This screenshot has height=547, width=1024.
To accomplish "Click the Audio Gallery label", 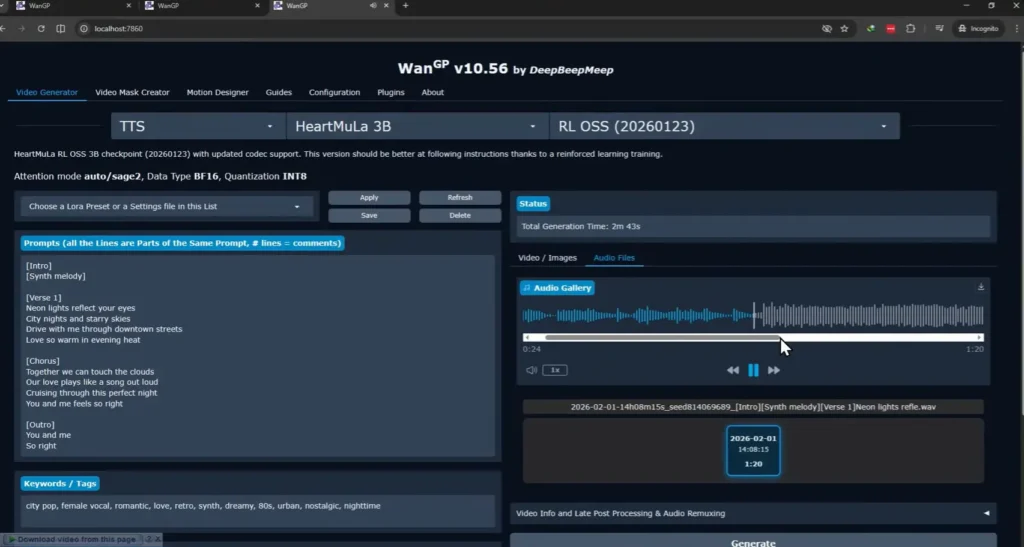I will pyautogui.click(x=557, y=288).
